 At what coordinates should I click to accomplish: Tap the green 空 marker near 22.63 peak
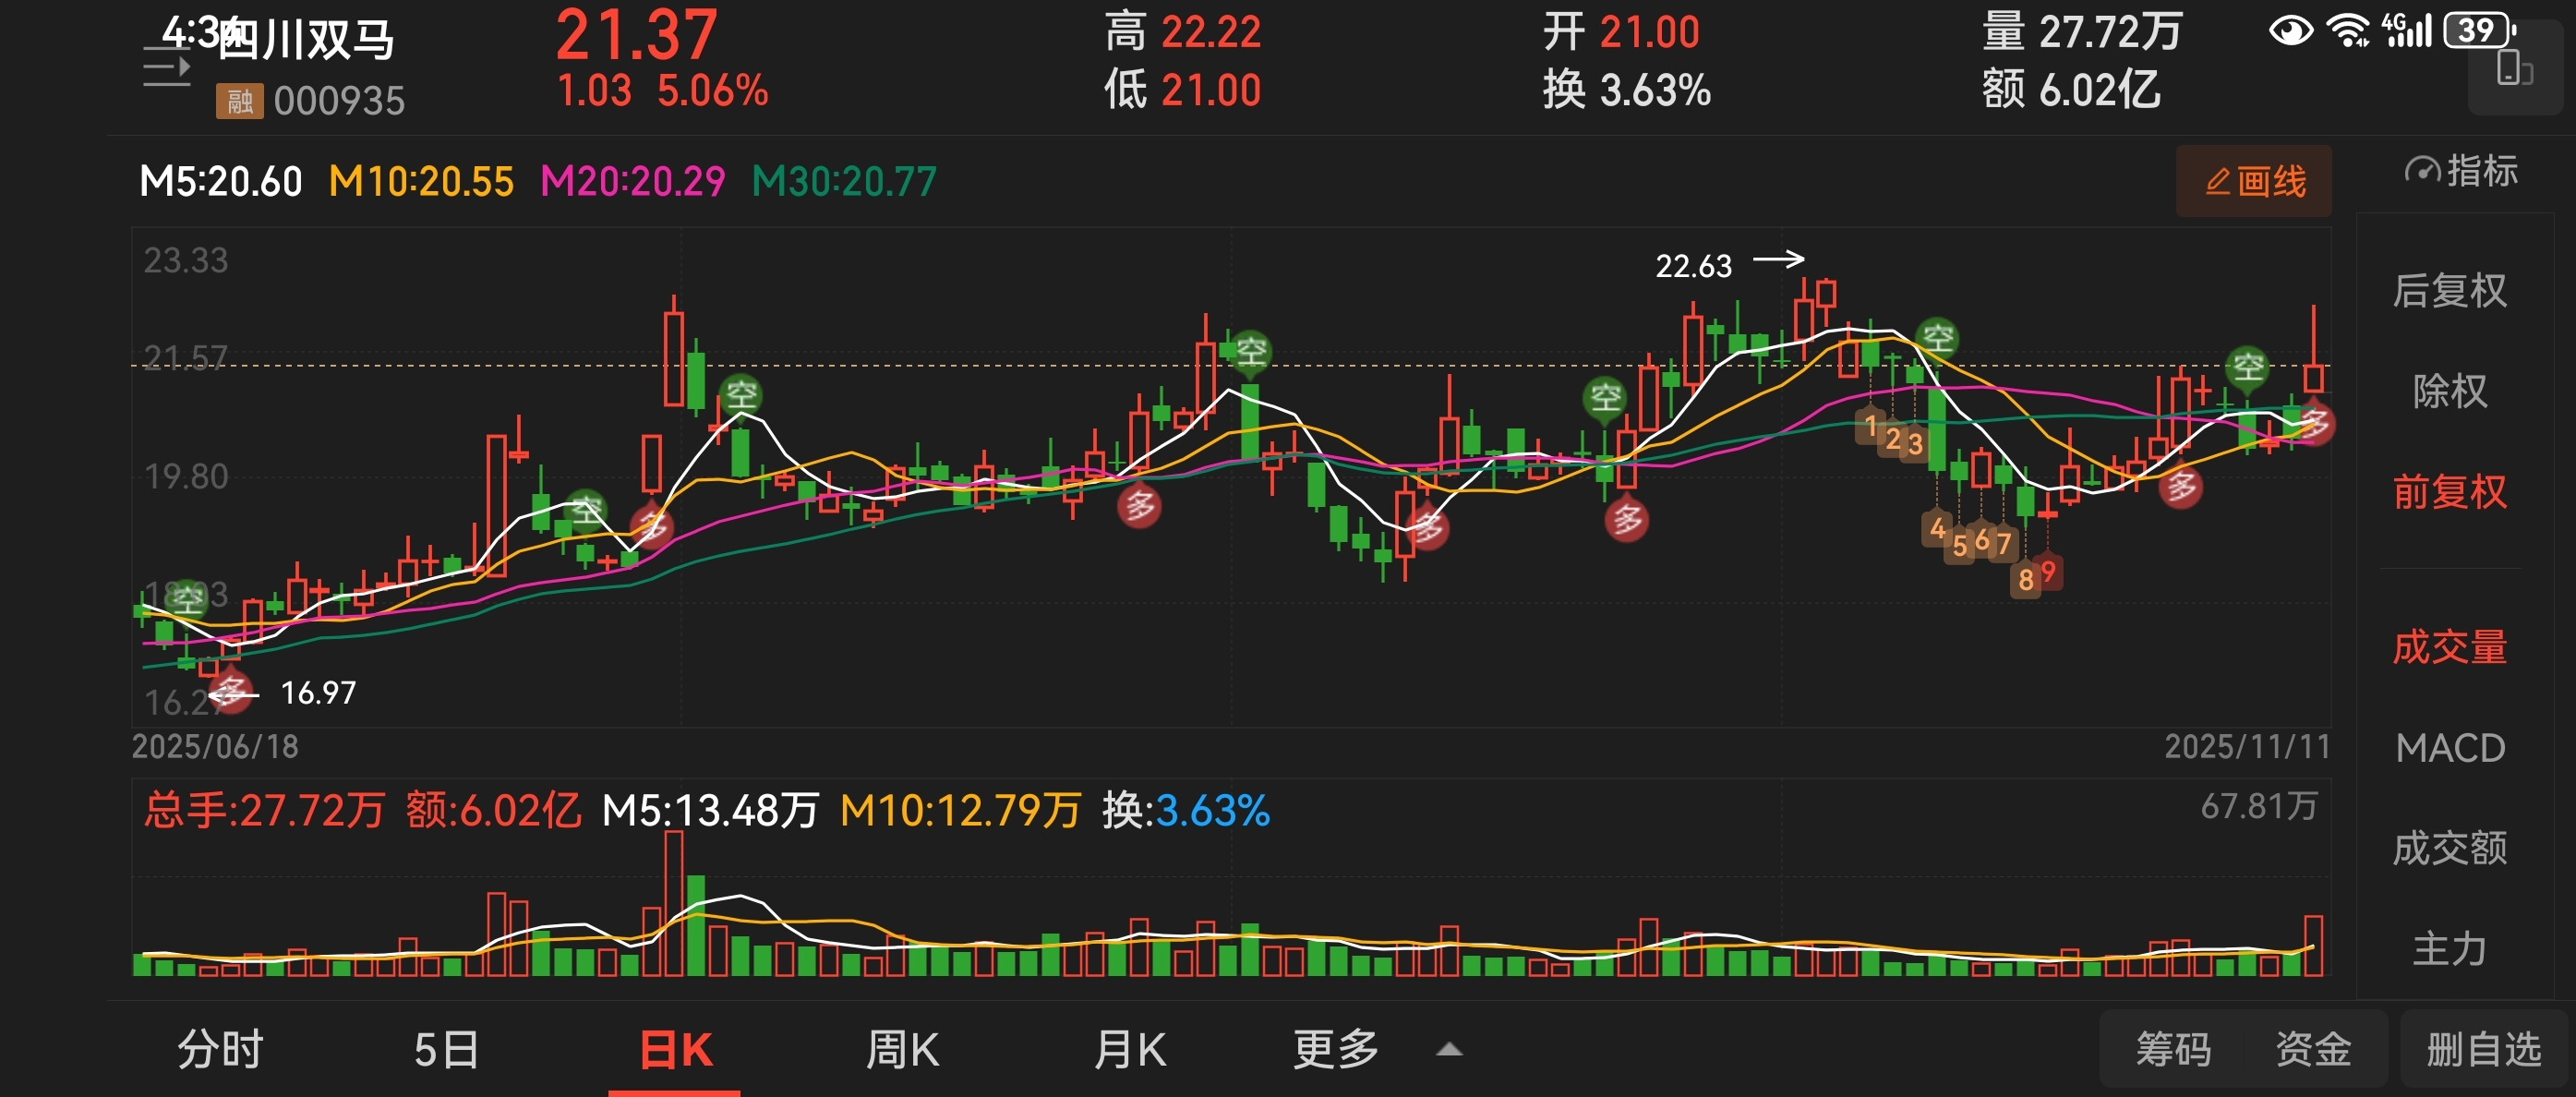pyautogui.click(x=1937, y=338)
